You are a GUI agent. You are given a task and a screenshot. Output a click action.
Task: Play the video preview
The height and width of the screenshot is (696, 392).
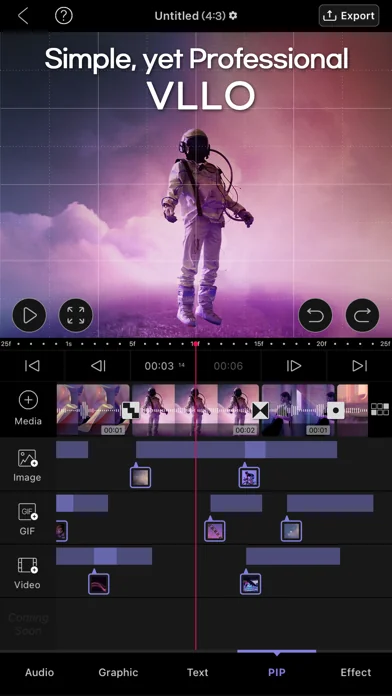[29, 315]
